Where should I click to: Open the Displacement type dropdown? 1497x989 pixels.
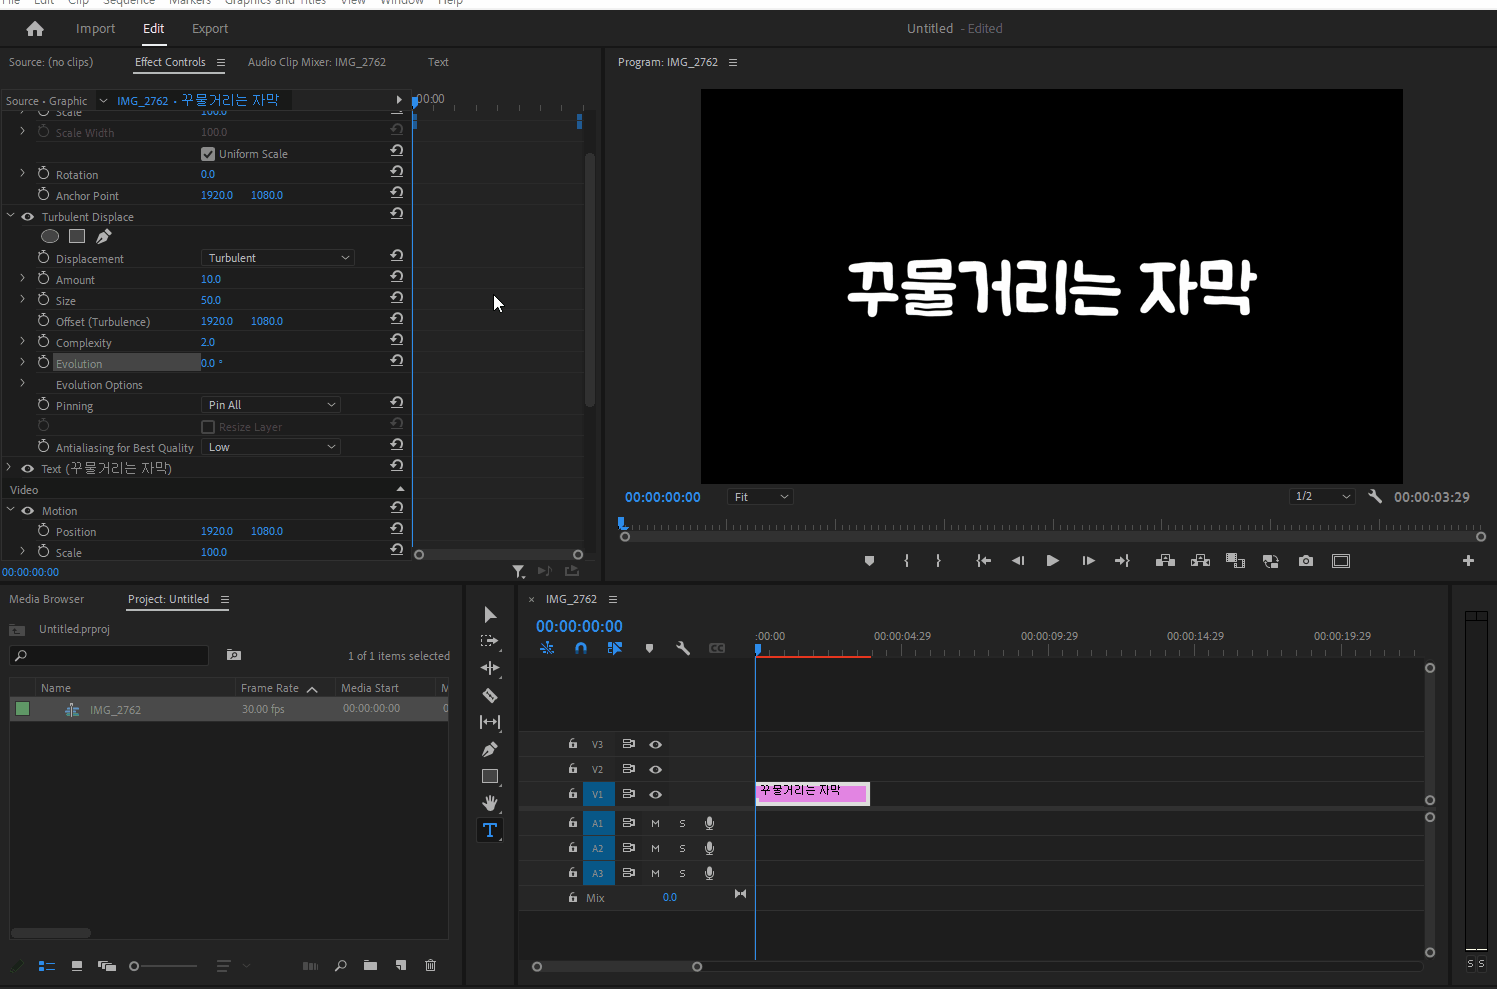point(278,258)
